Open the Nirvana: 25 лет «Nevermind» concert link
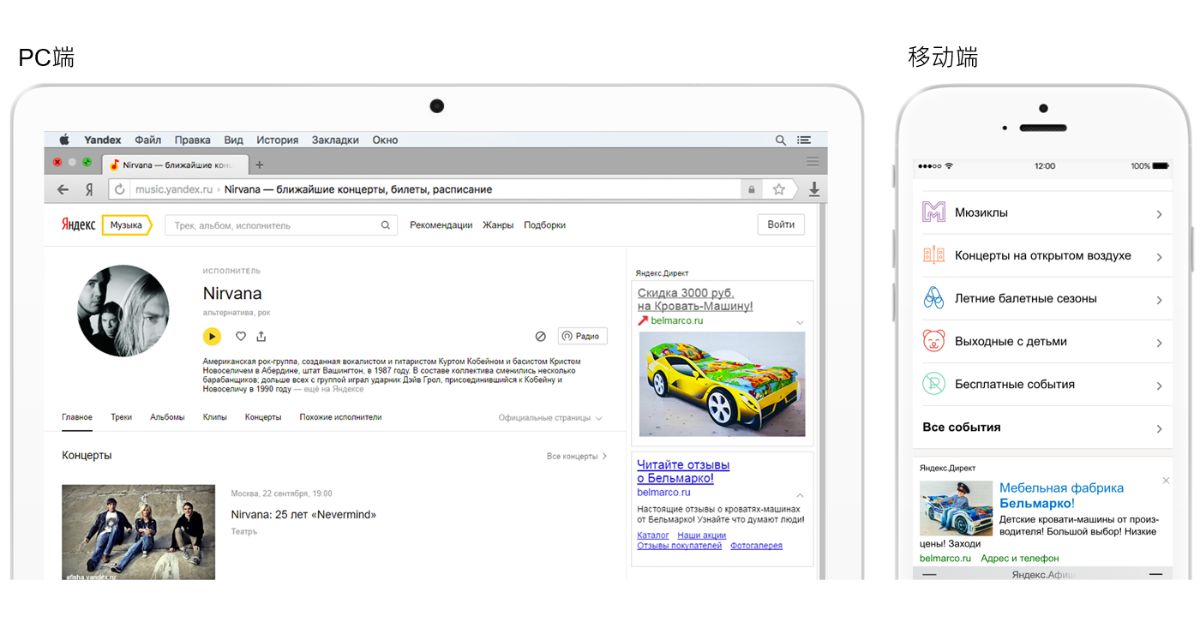 (x=303, y=515)
